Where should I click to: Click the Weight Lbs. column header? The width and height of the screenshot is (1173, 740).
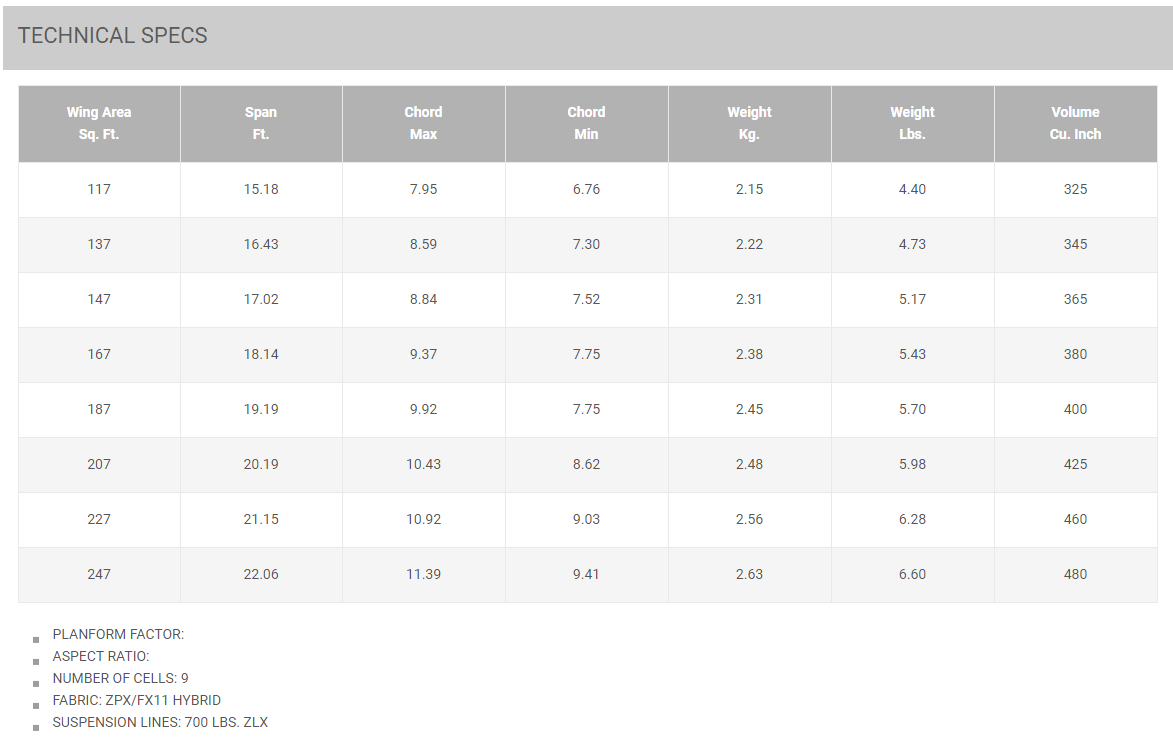[x=912, y=123]
